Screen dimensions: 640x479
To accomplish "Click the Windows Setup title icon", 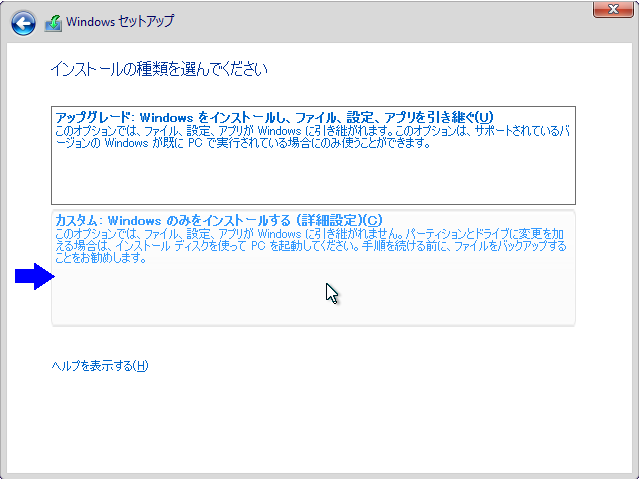I will [53, 23].
